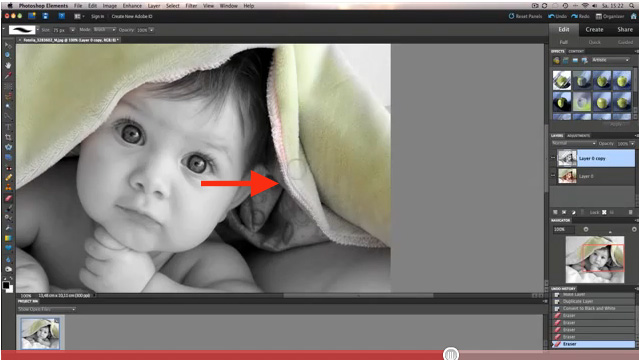Select the Blur water-drop tool
639x360 pixels.
8,259
